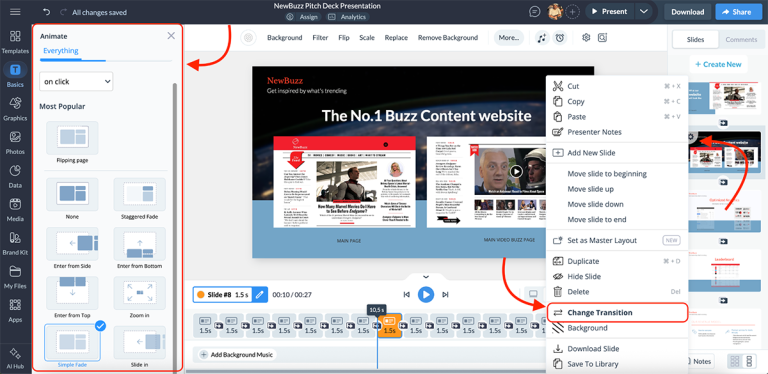Switch to the Slides tab
The image size is (768, 374).
(x=696, y=40)
